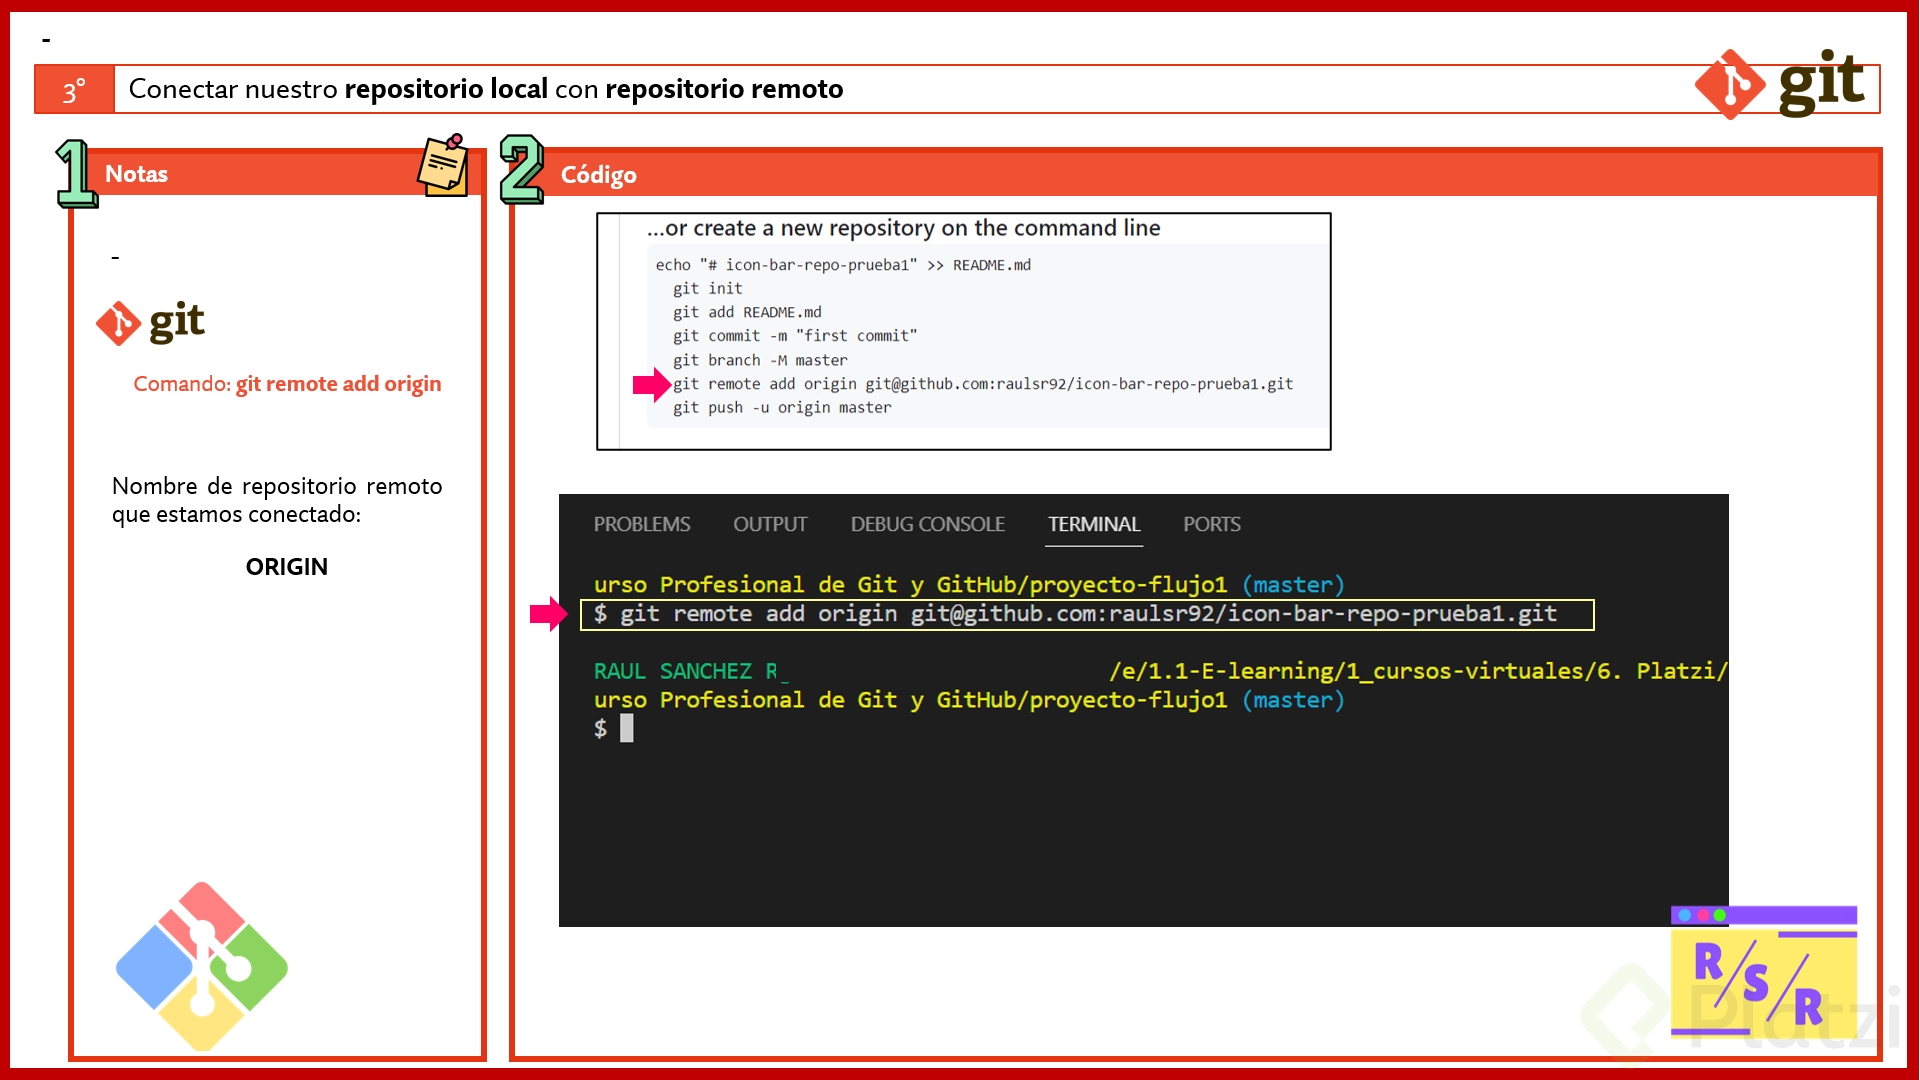The height and width of the screenshot is (1080, 1920).
Task: Open the PORTS tab
Action: pyautogui.click(x=1212, y=524)
